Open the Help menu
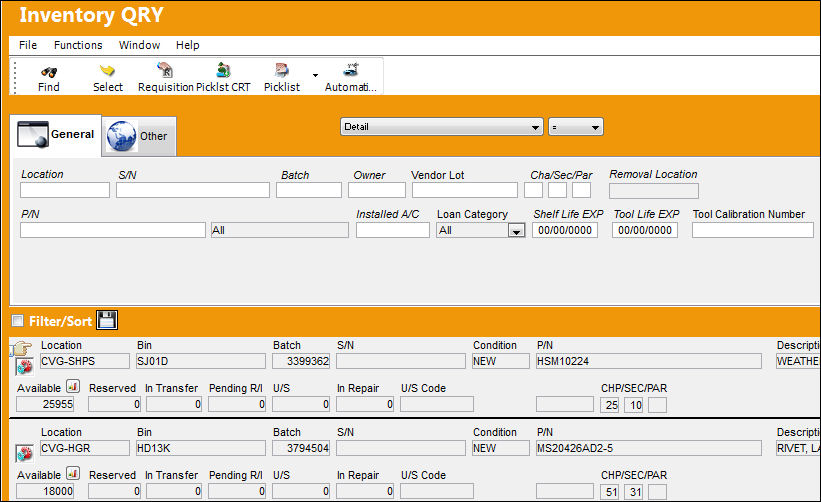 [x=187, y=45]
